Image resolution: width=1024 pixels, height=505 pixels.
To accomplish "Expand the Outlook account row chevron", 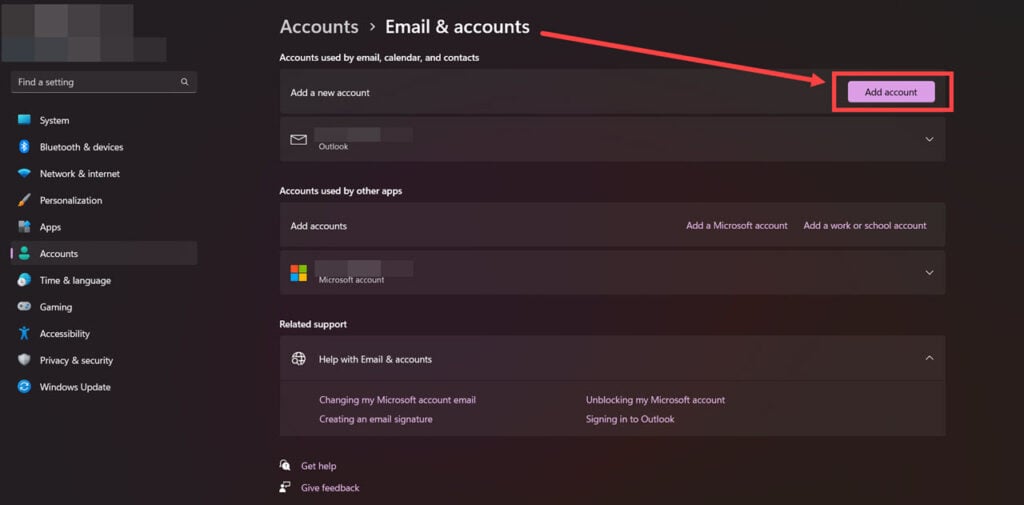I will click(929, 139).
